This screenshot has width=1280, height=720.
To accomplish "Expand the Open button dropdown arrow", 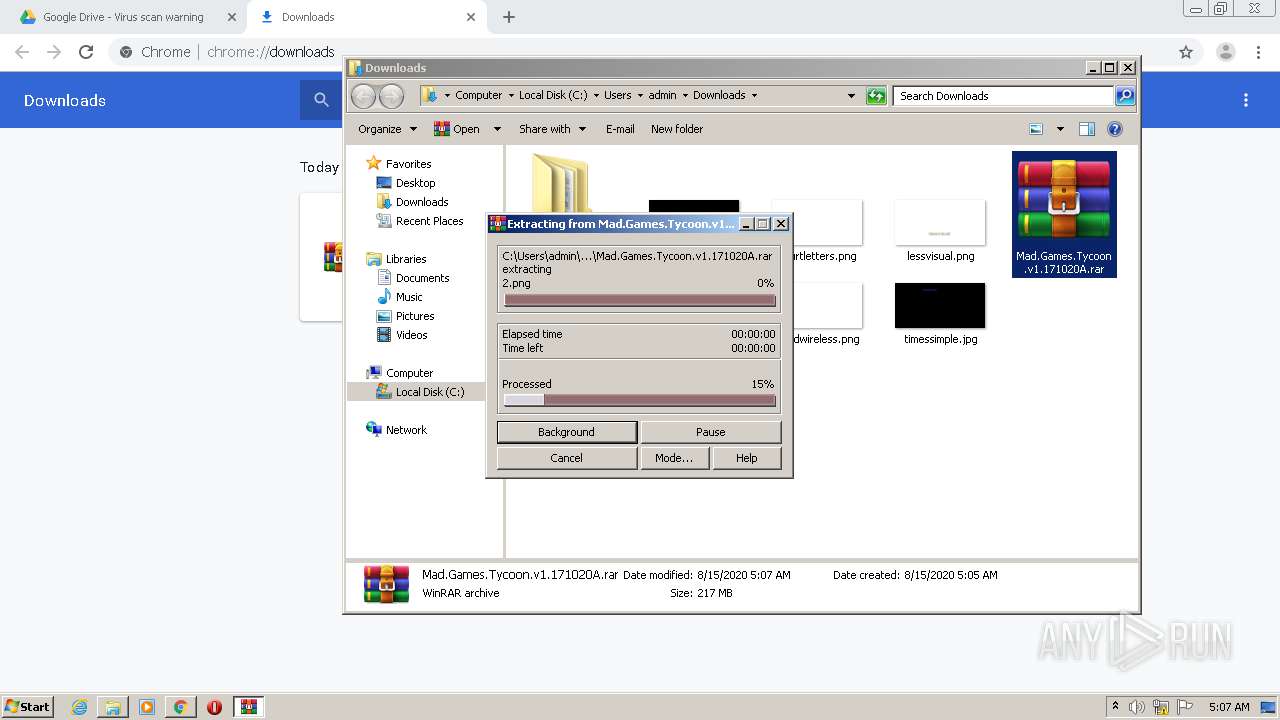I will [x=496, y=129].
